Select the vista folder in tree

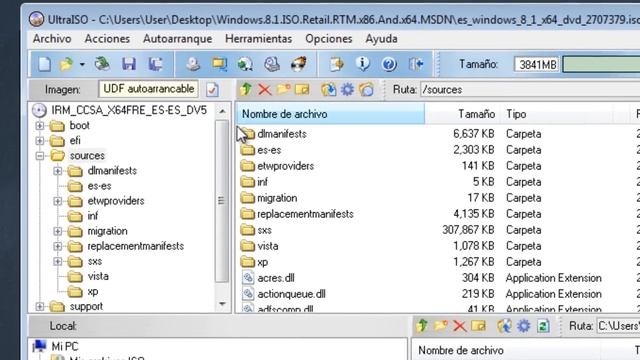pos(98,277)
